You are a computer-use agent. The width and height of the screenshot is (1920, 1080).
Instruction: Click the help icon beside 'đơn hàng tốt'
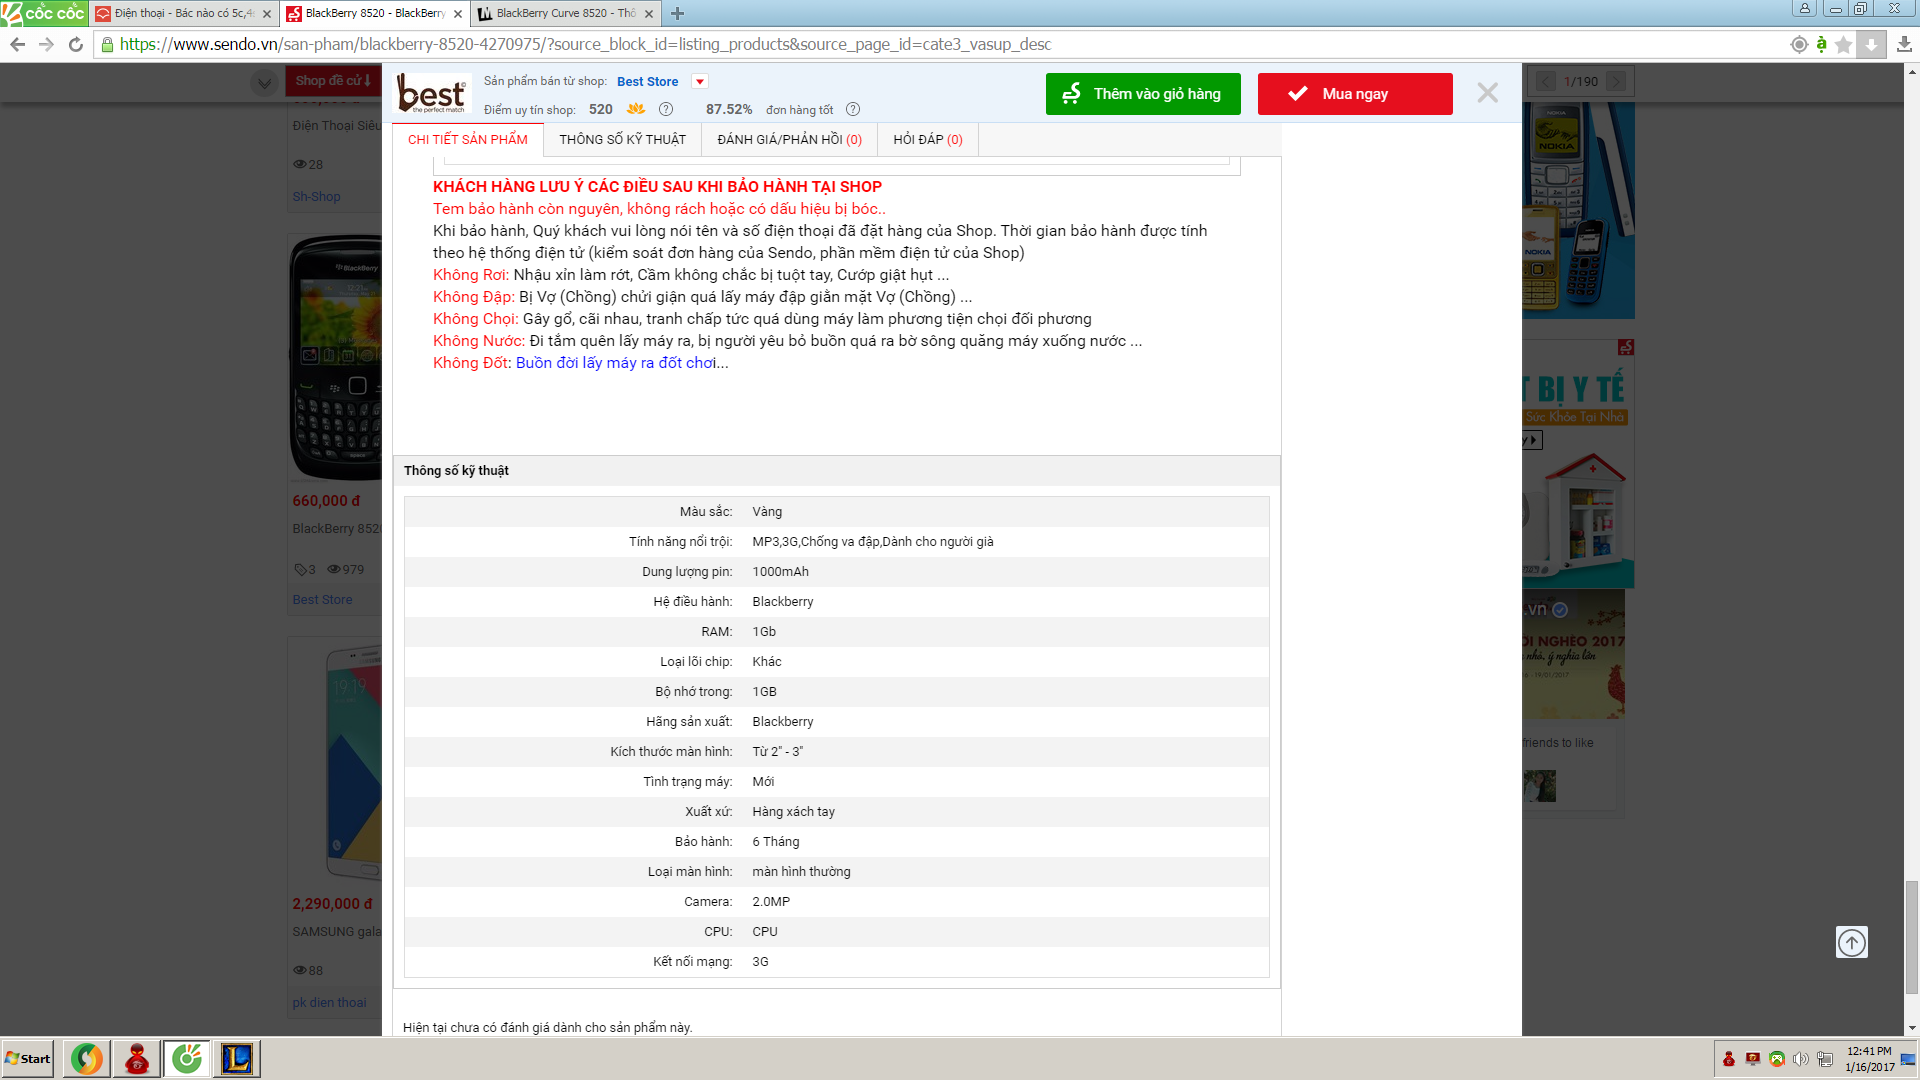click(853, 109)
